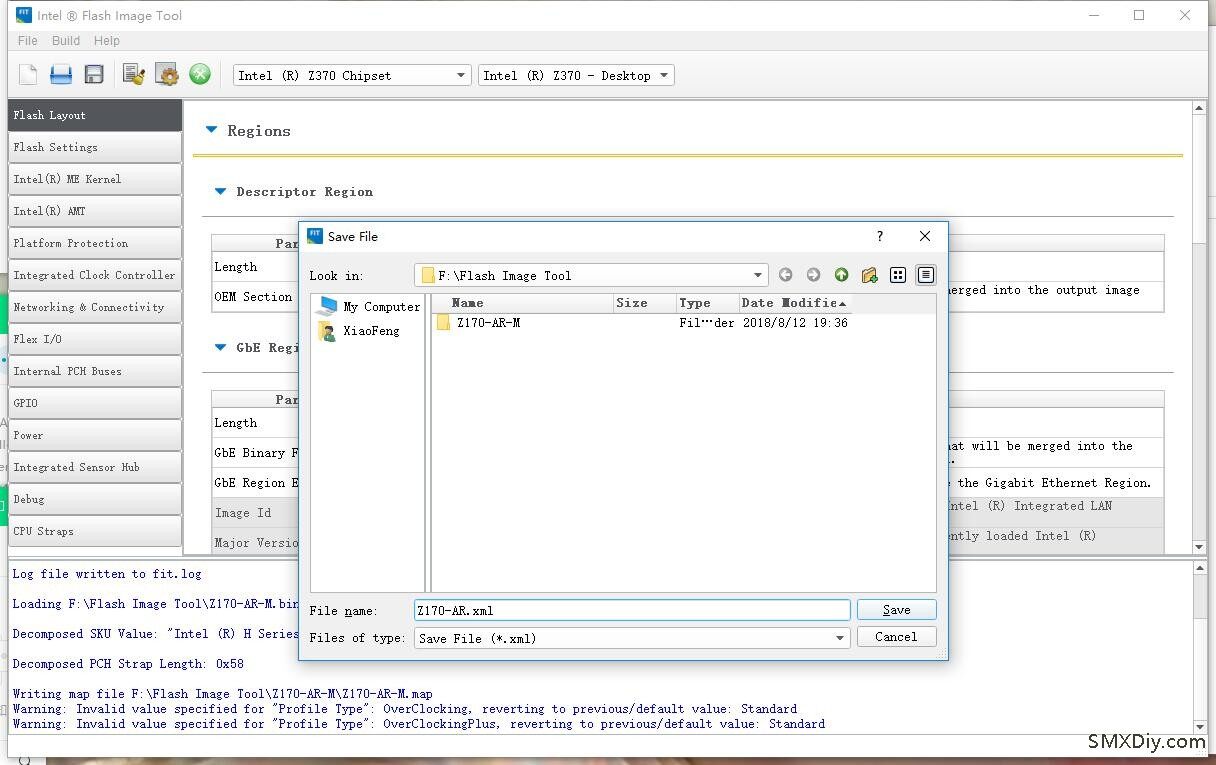Viewport: 1216px width, 765px height.
Task: Close the Save File dialog
Action: [x=925, y=236]
